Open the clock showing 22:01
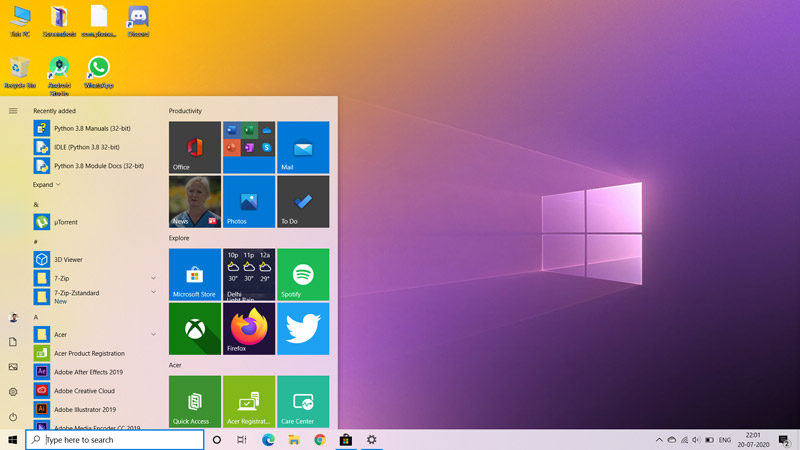The image size is (800, 450). click(753, 440)
